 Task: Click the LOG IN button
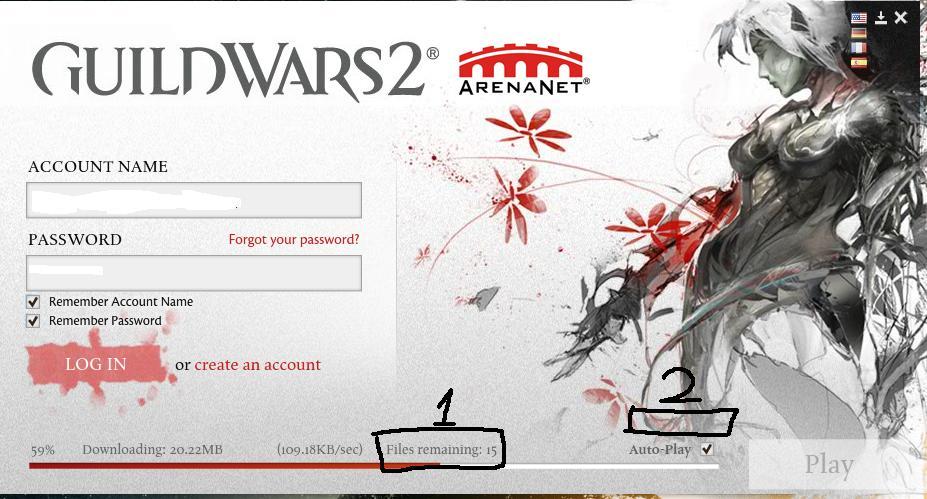tap(96, 364)
